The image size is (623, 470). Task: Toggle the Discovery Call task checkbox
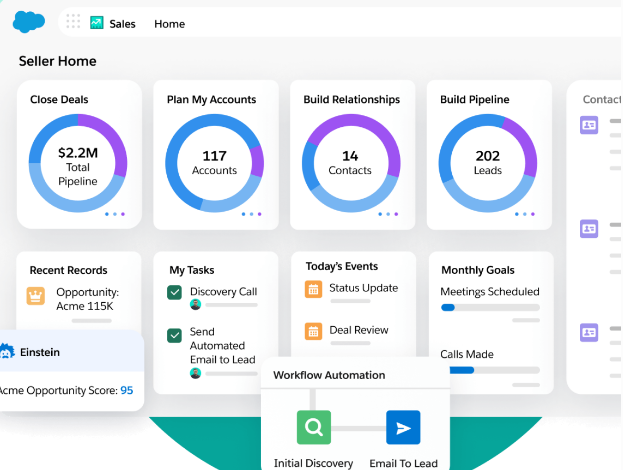coord(174,292)
